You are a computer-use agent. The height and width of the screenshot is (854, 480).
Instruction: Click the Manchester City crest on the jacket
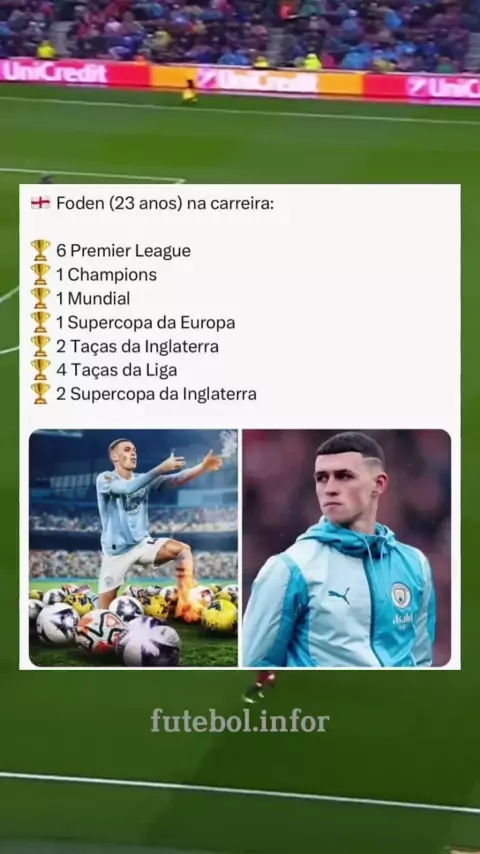(x=401, y=595)
